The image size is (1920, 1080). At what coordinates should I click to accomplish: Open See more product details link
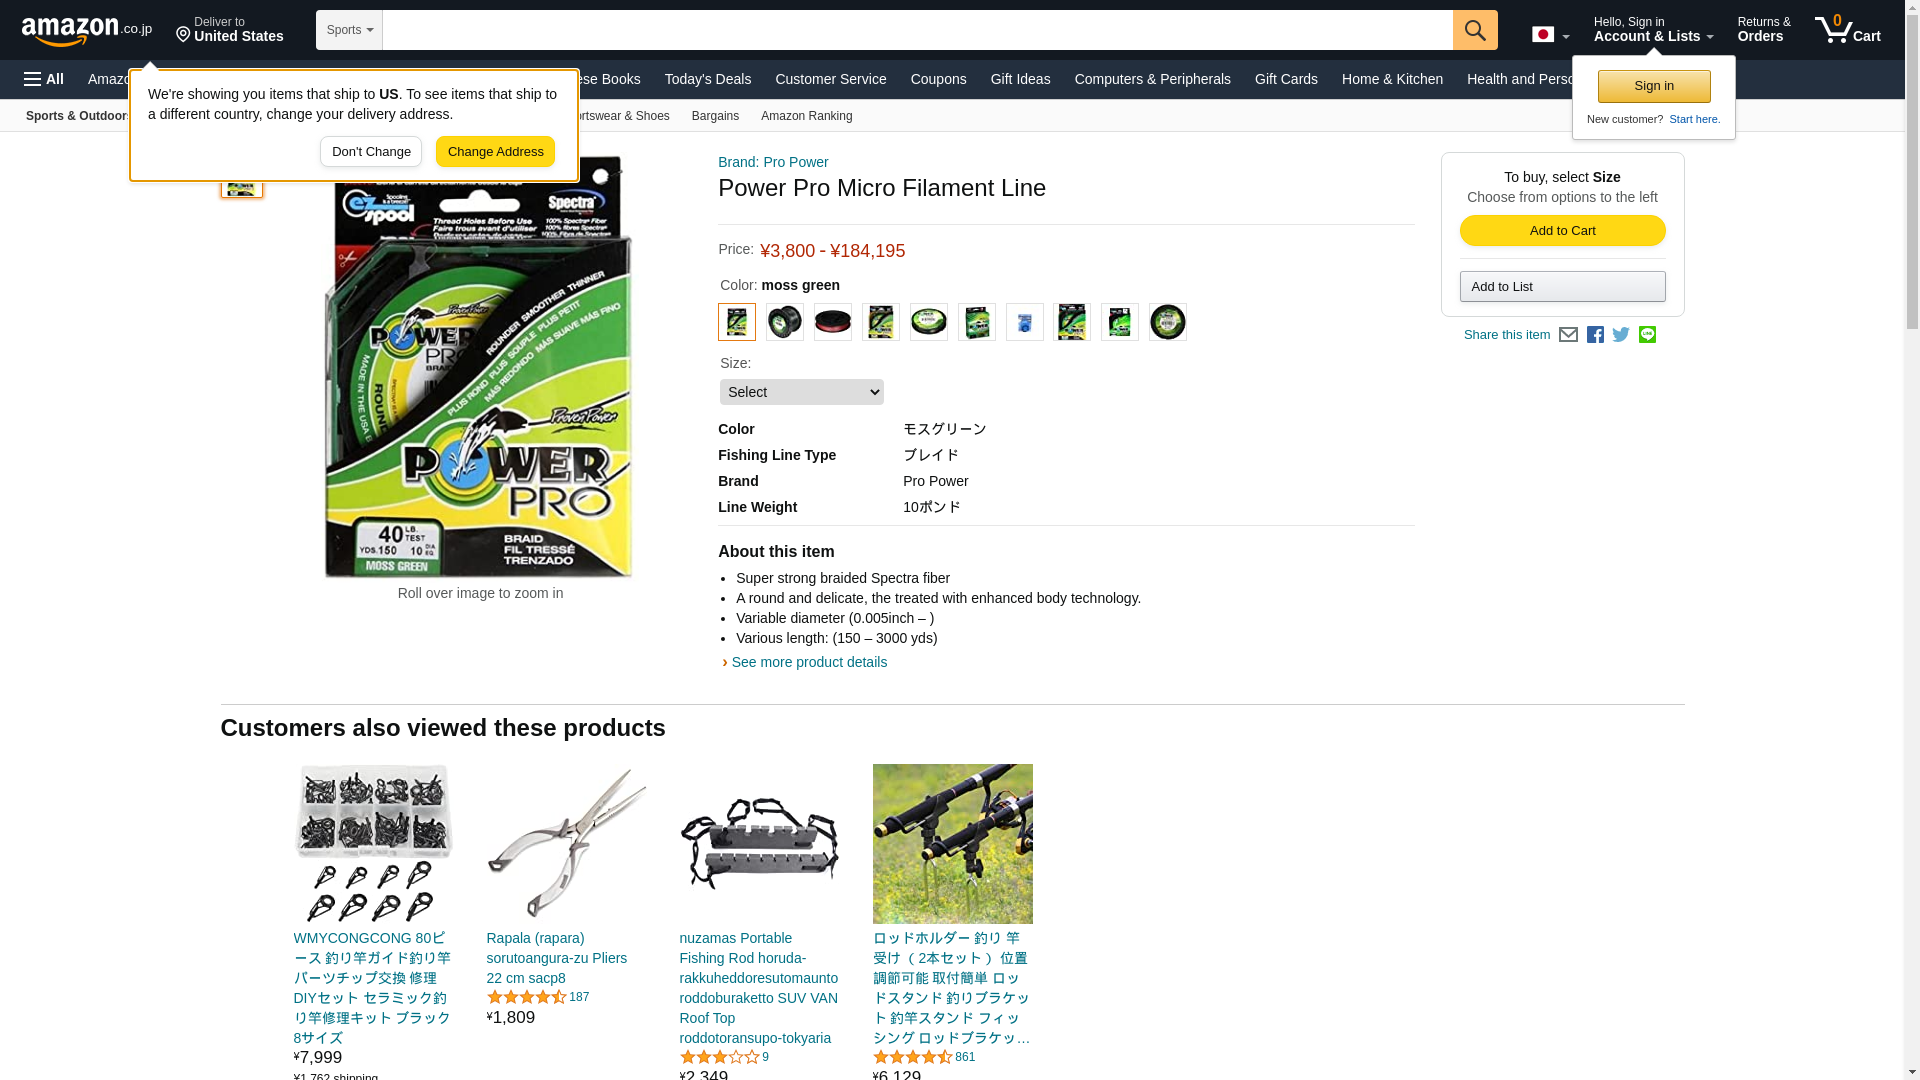click(809, 662)
